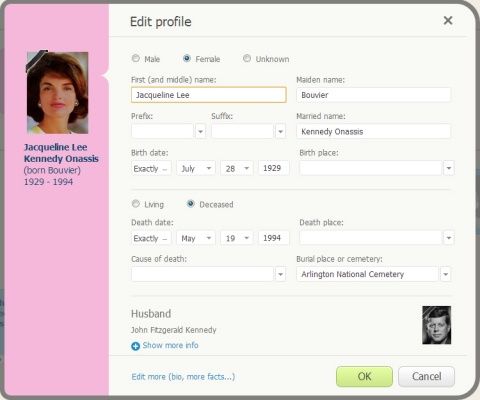The height and width of the screenshot is (400, 480).
Task: Click the (born Bouvier) text
Action: pyautogui.click(x=52, y=170)
